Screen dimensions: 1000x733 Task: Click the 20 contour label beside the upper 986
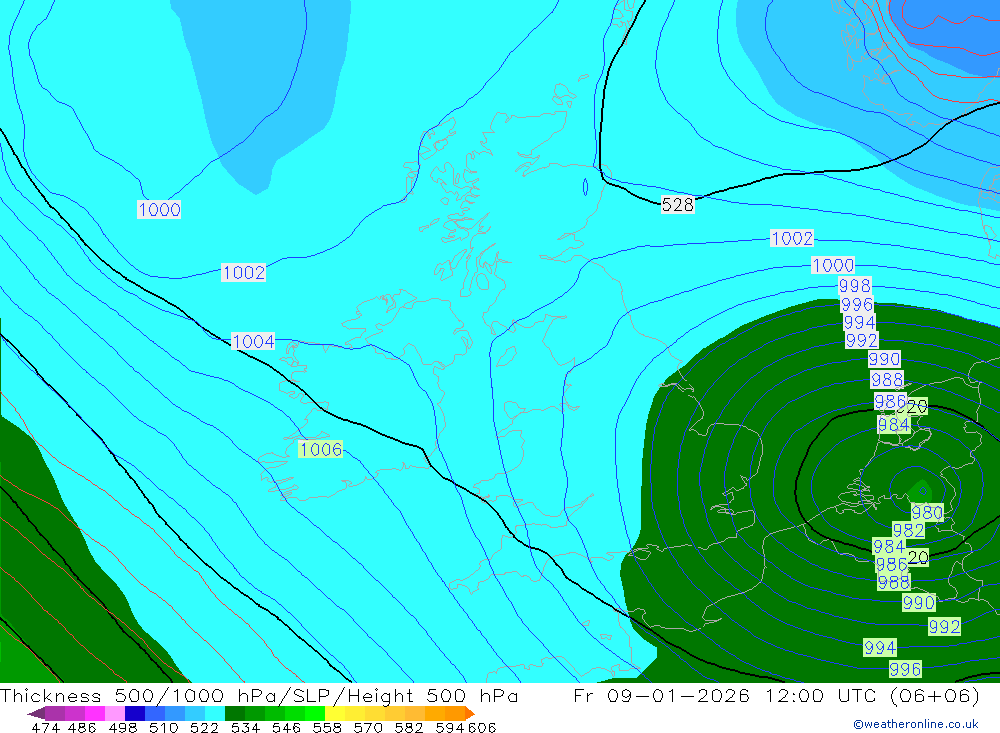[x=917, y=406]
